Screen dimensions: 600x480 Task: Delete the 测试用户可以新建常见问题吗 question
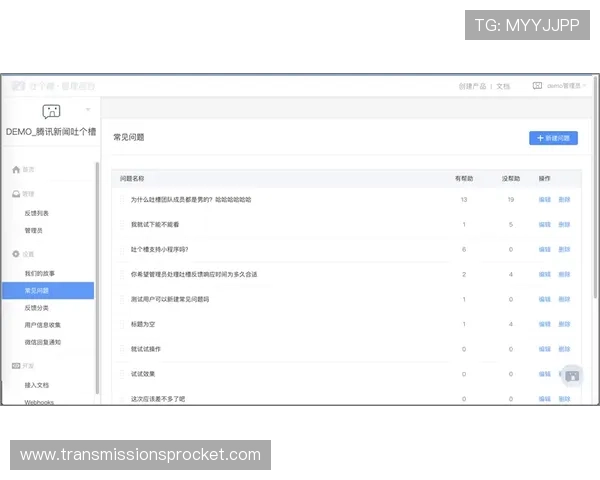pyautogui.click(x=564, y=299)
